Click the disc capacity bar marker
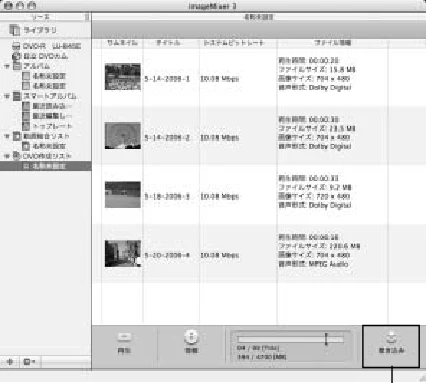 click(326, 339)
